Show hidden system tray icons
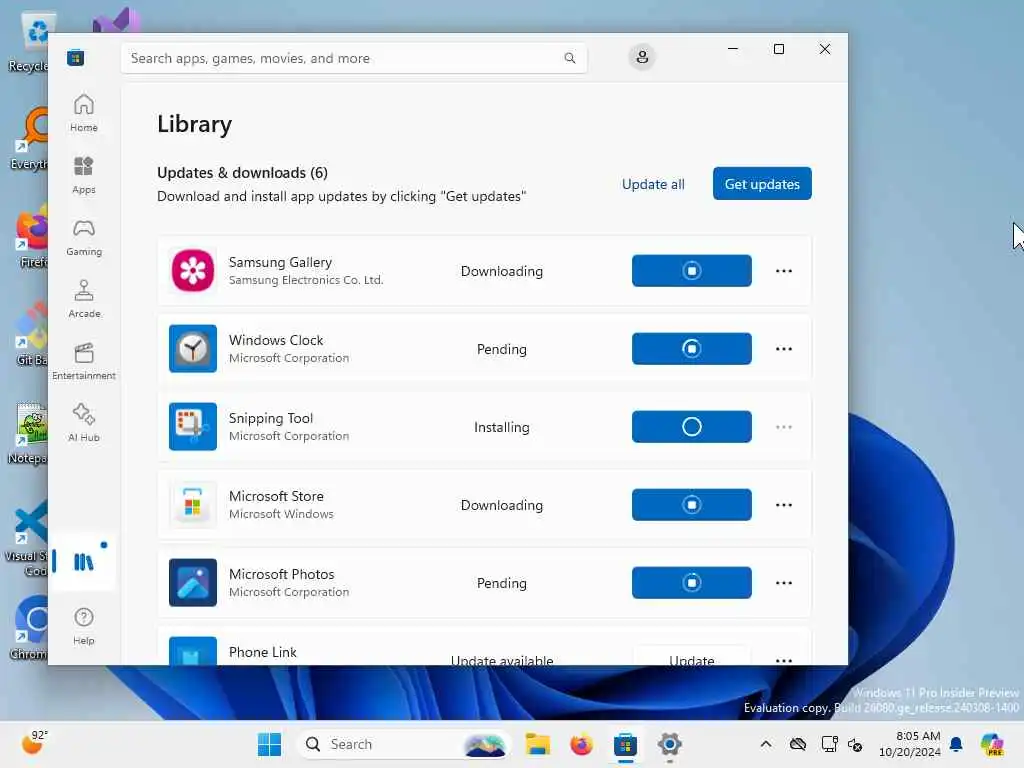 pyautogui.click(x=766, y=744)
